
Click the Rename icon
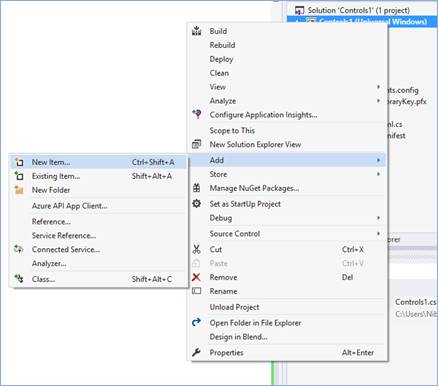(x=197, y=291)
